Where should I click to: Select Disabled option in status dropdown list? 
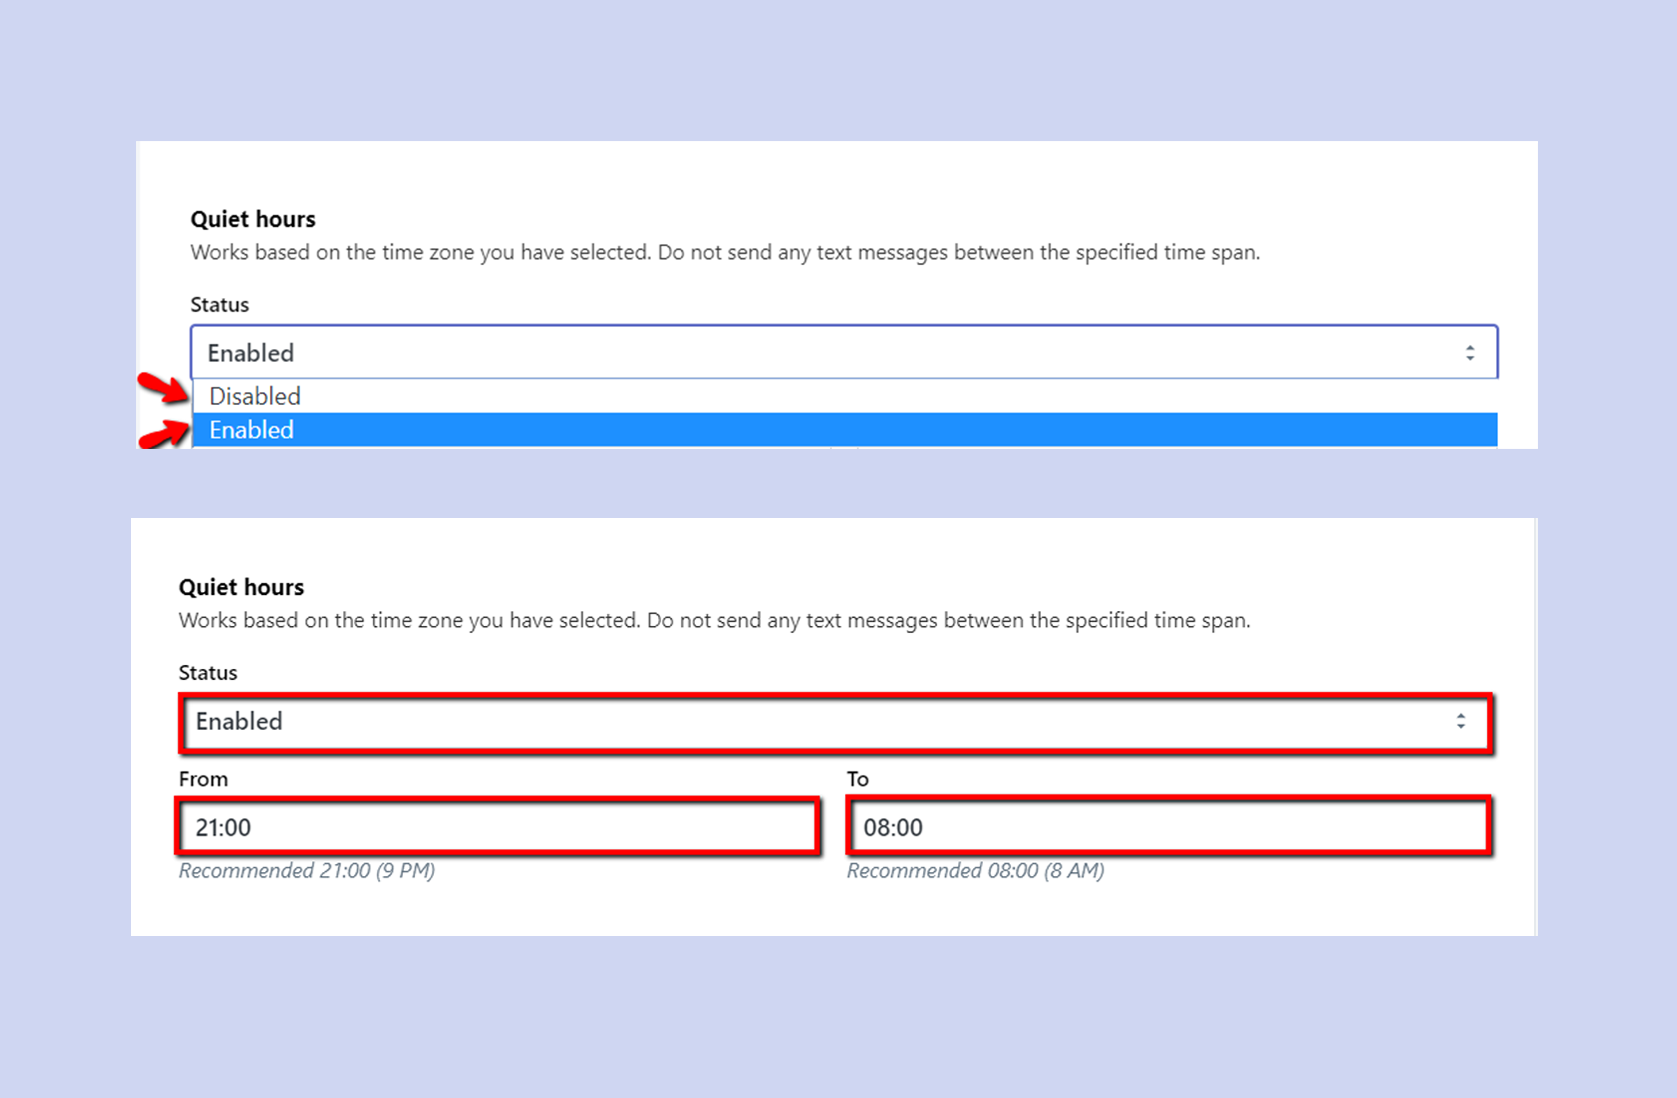click(845, 396)
